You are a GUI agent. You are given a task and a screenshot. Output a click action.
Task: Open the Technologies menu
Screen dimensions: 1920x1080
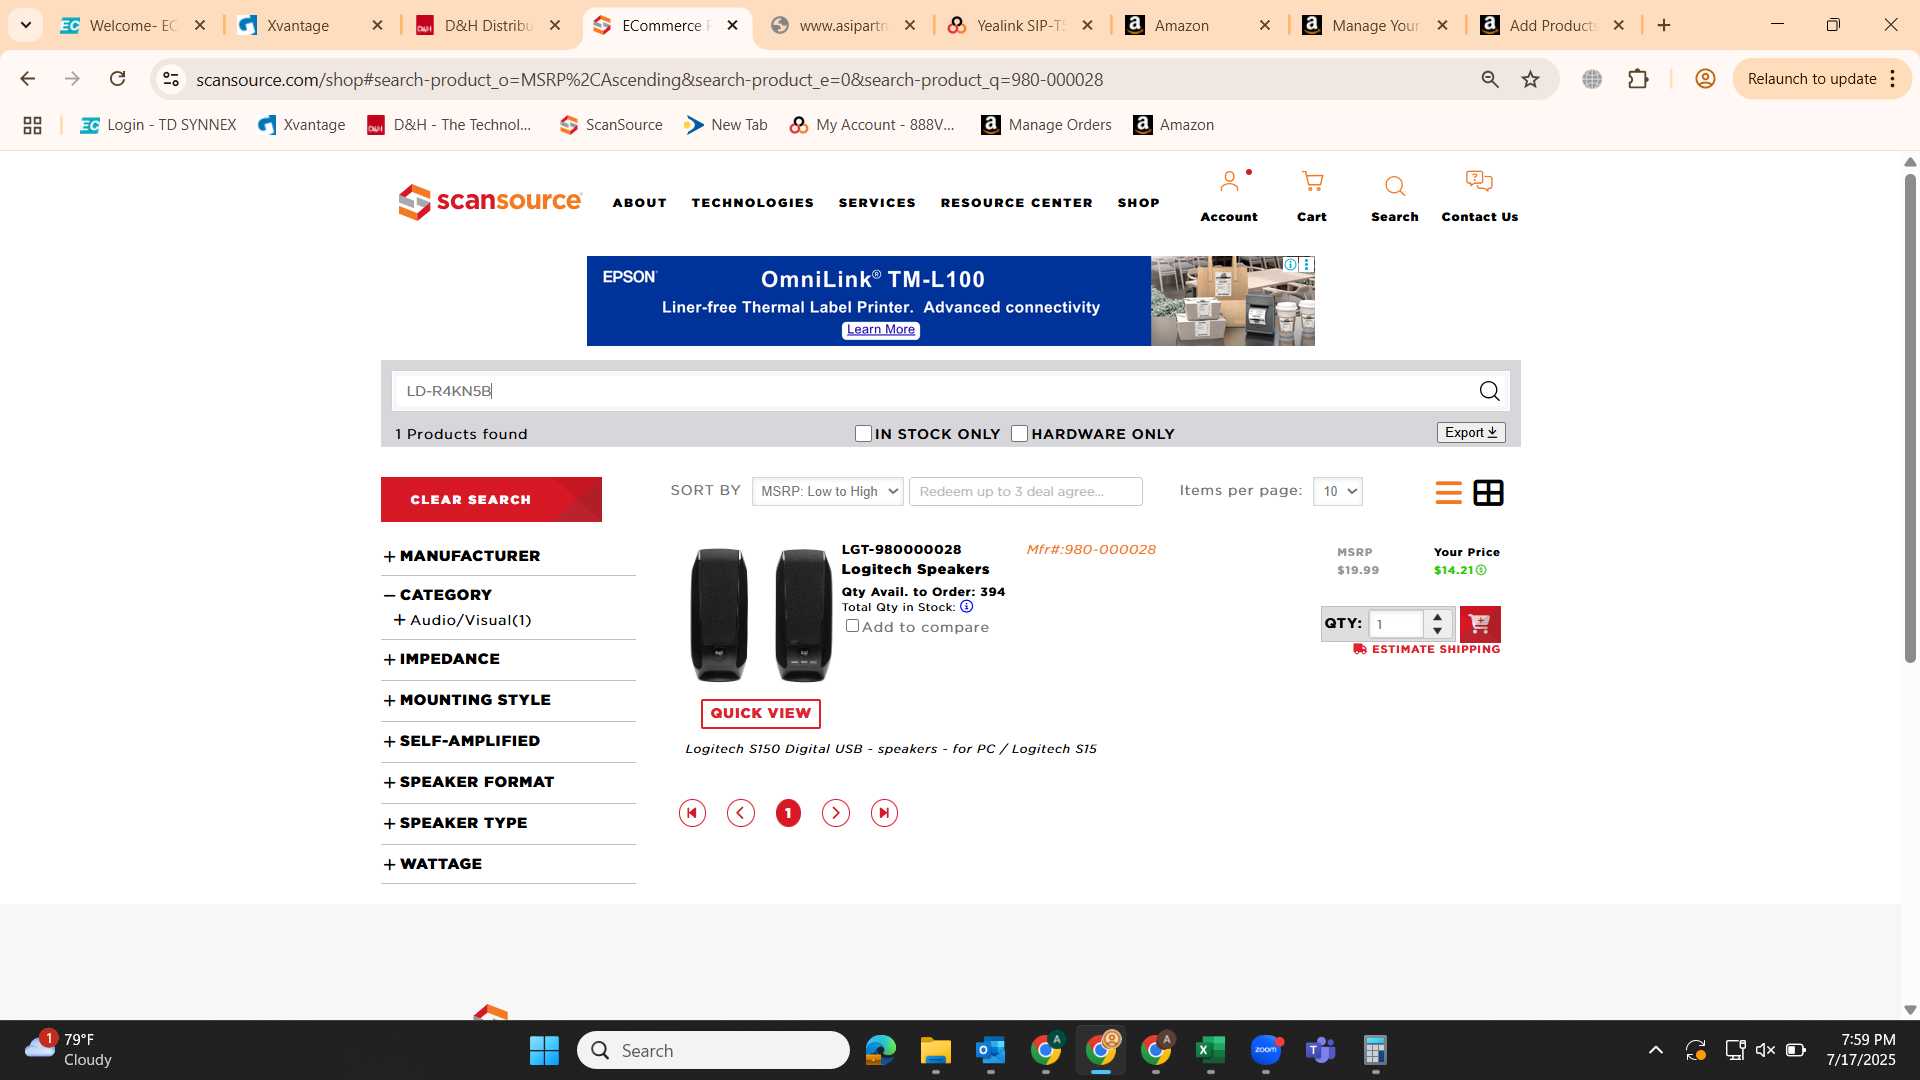pos(752,203)
